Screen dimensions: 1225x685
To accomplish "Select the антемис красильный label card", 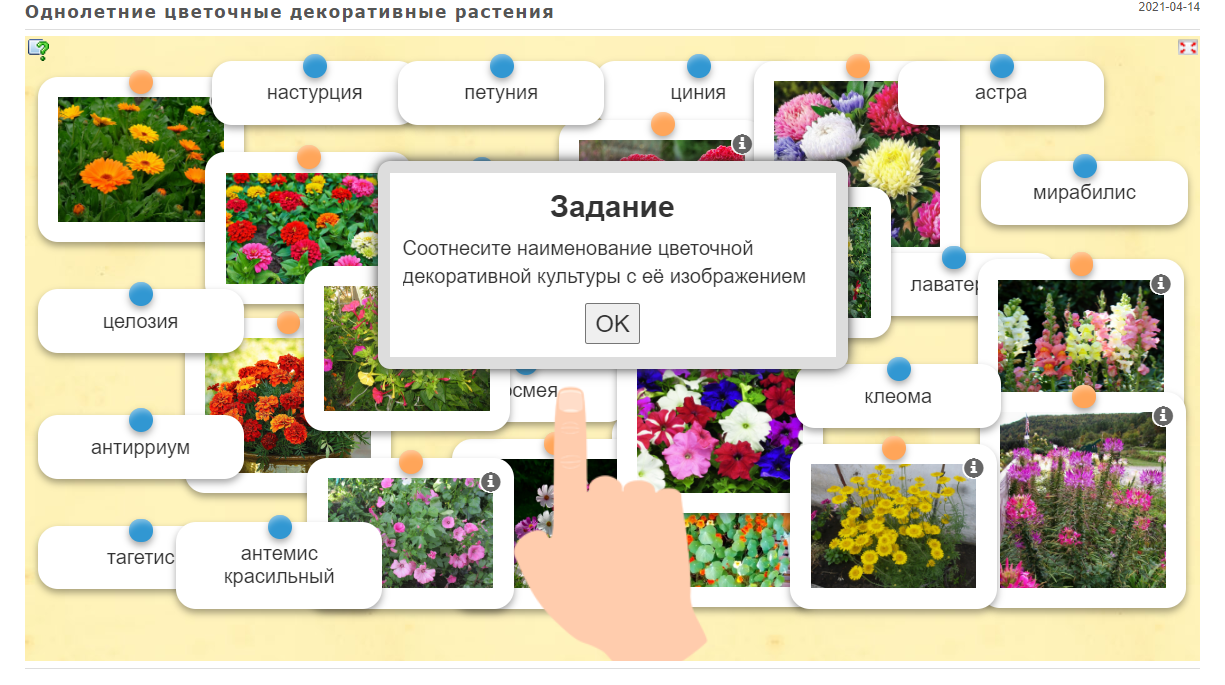I will [x=279, y=565].
